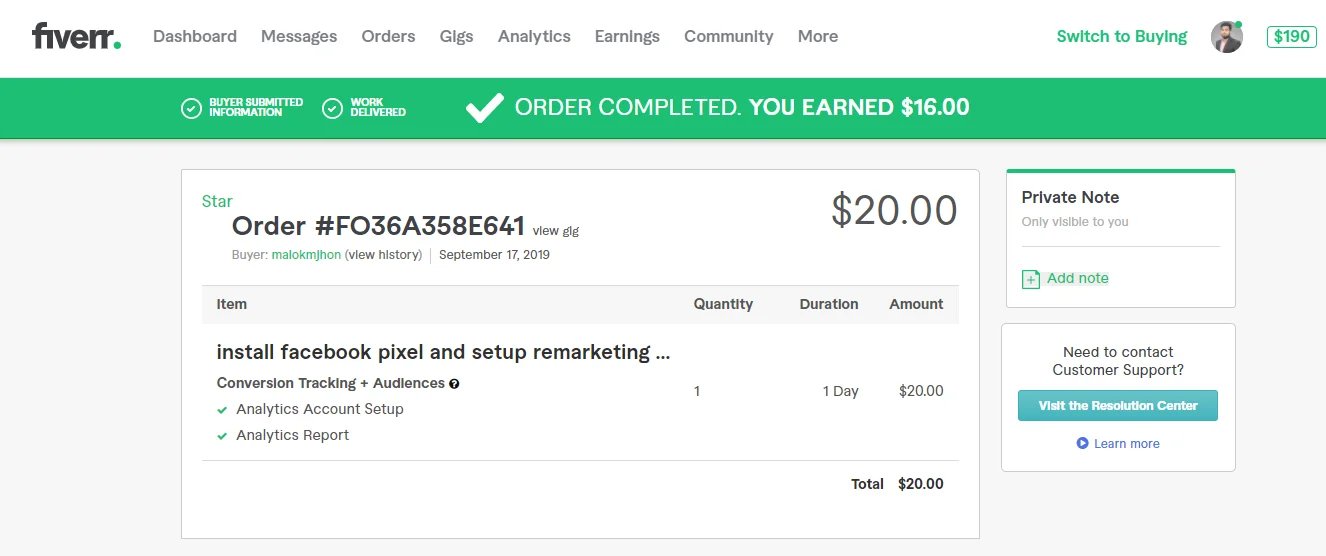Click the Fiverr logo
1326x556 pixels.
(x=76, y=37)
